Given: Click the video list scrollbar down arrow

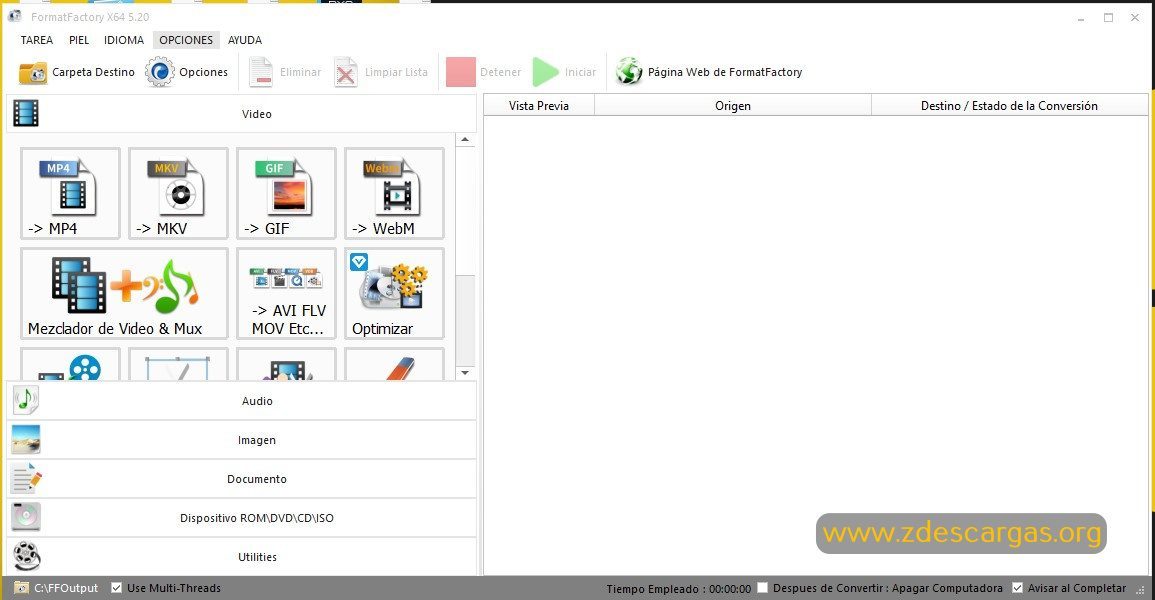Looking at the screenshot, I should coord(465,373).
